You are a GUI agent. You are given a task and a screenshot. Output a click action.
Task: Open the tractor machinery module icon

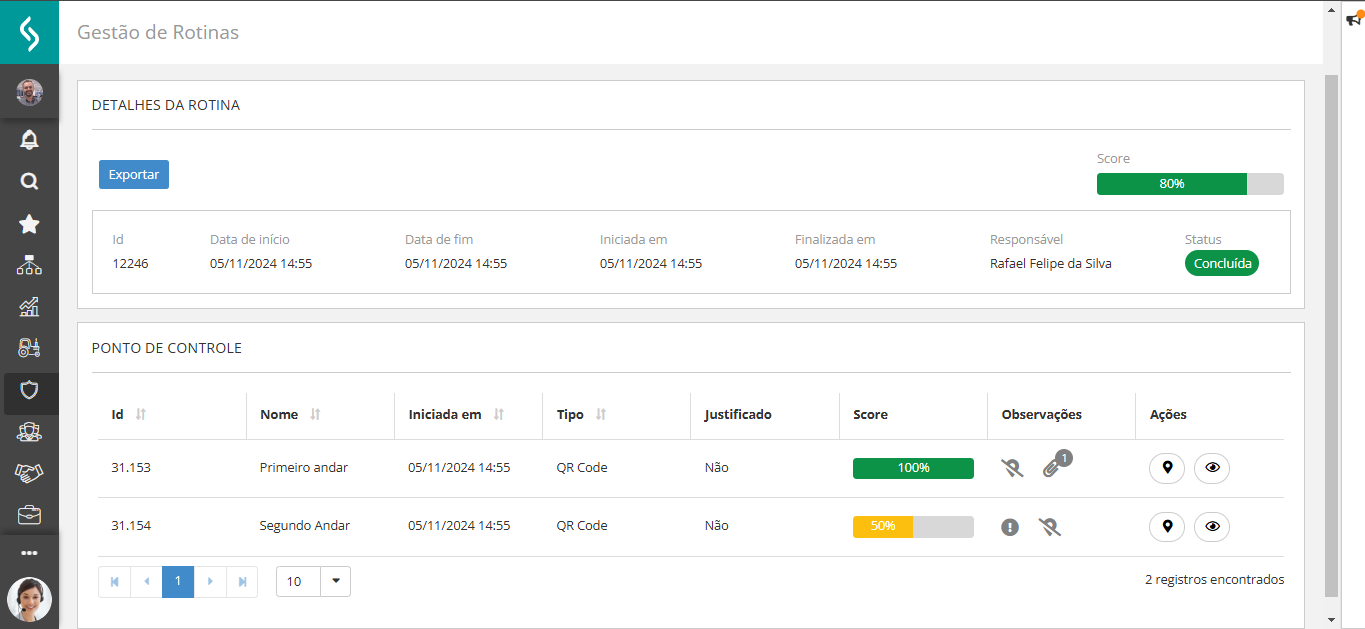click(29, 347)
